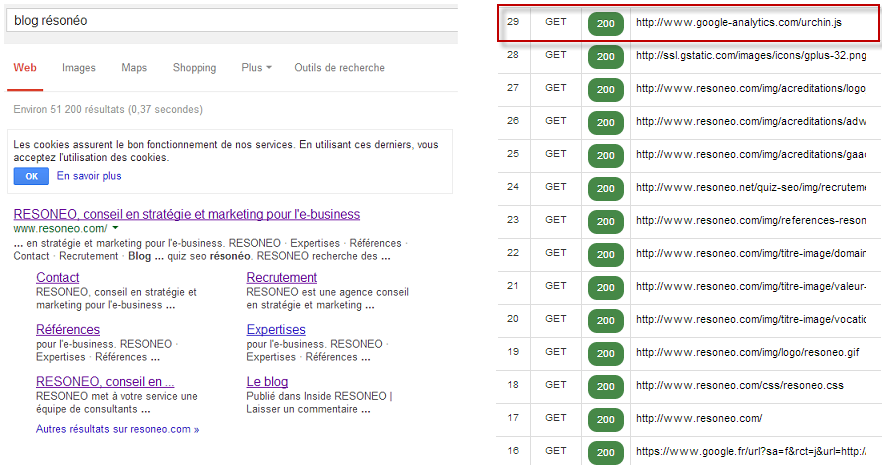Switch to the Images tab
The width and height of the screenshot is (882, 471).
(x=79, y=68)
